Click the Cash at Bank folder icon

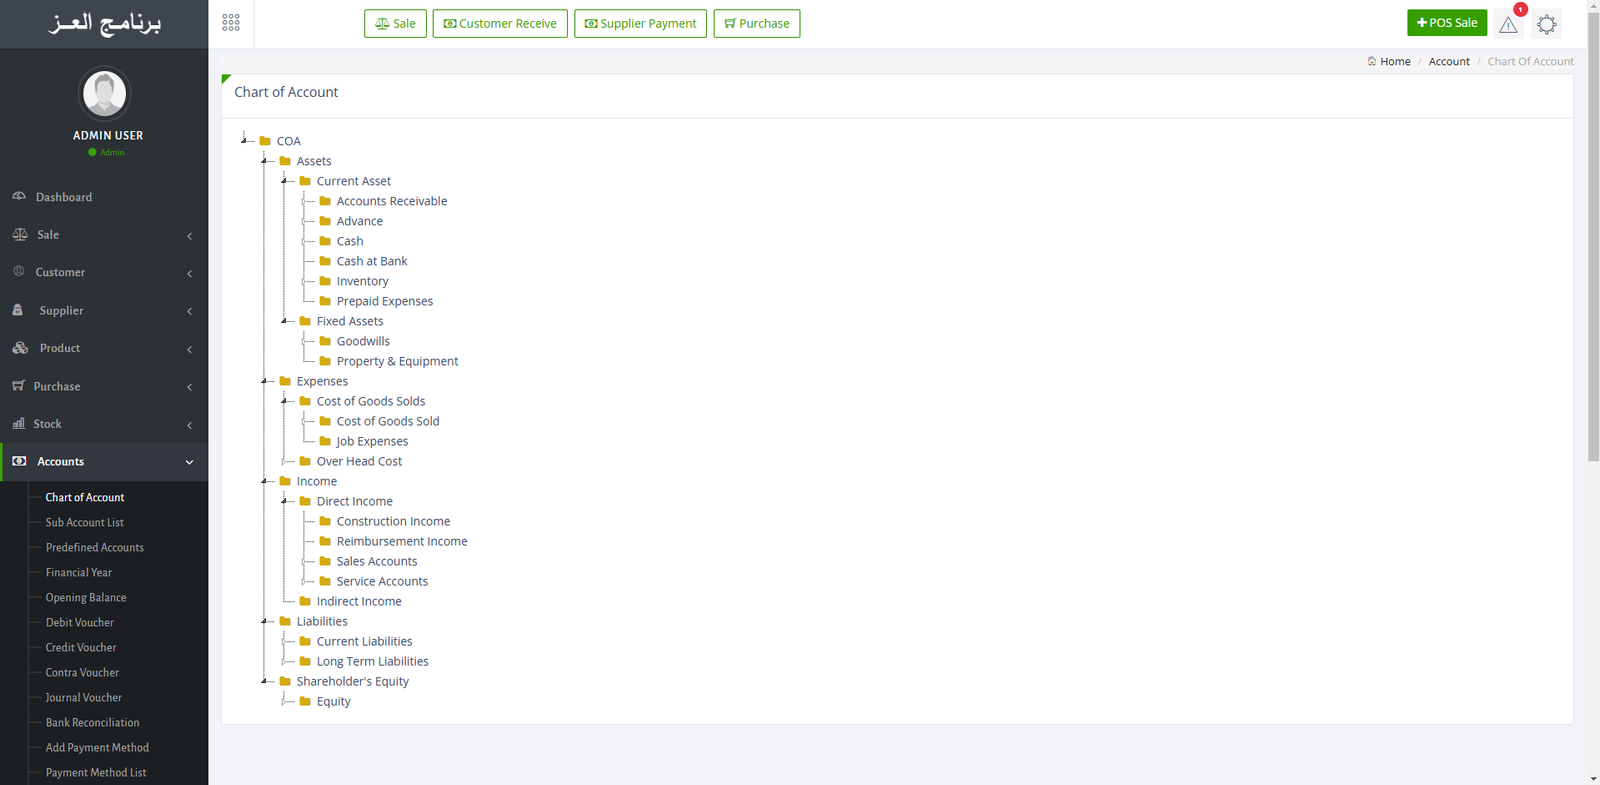pos(325,261)
